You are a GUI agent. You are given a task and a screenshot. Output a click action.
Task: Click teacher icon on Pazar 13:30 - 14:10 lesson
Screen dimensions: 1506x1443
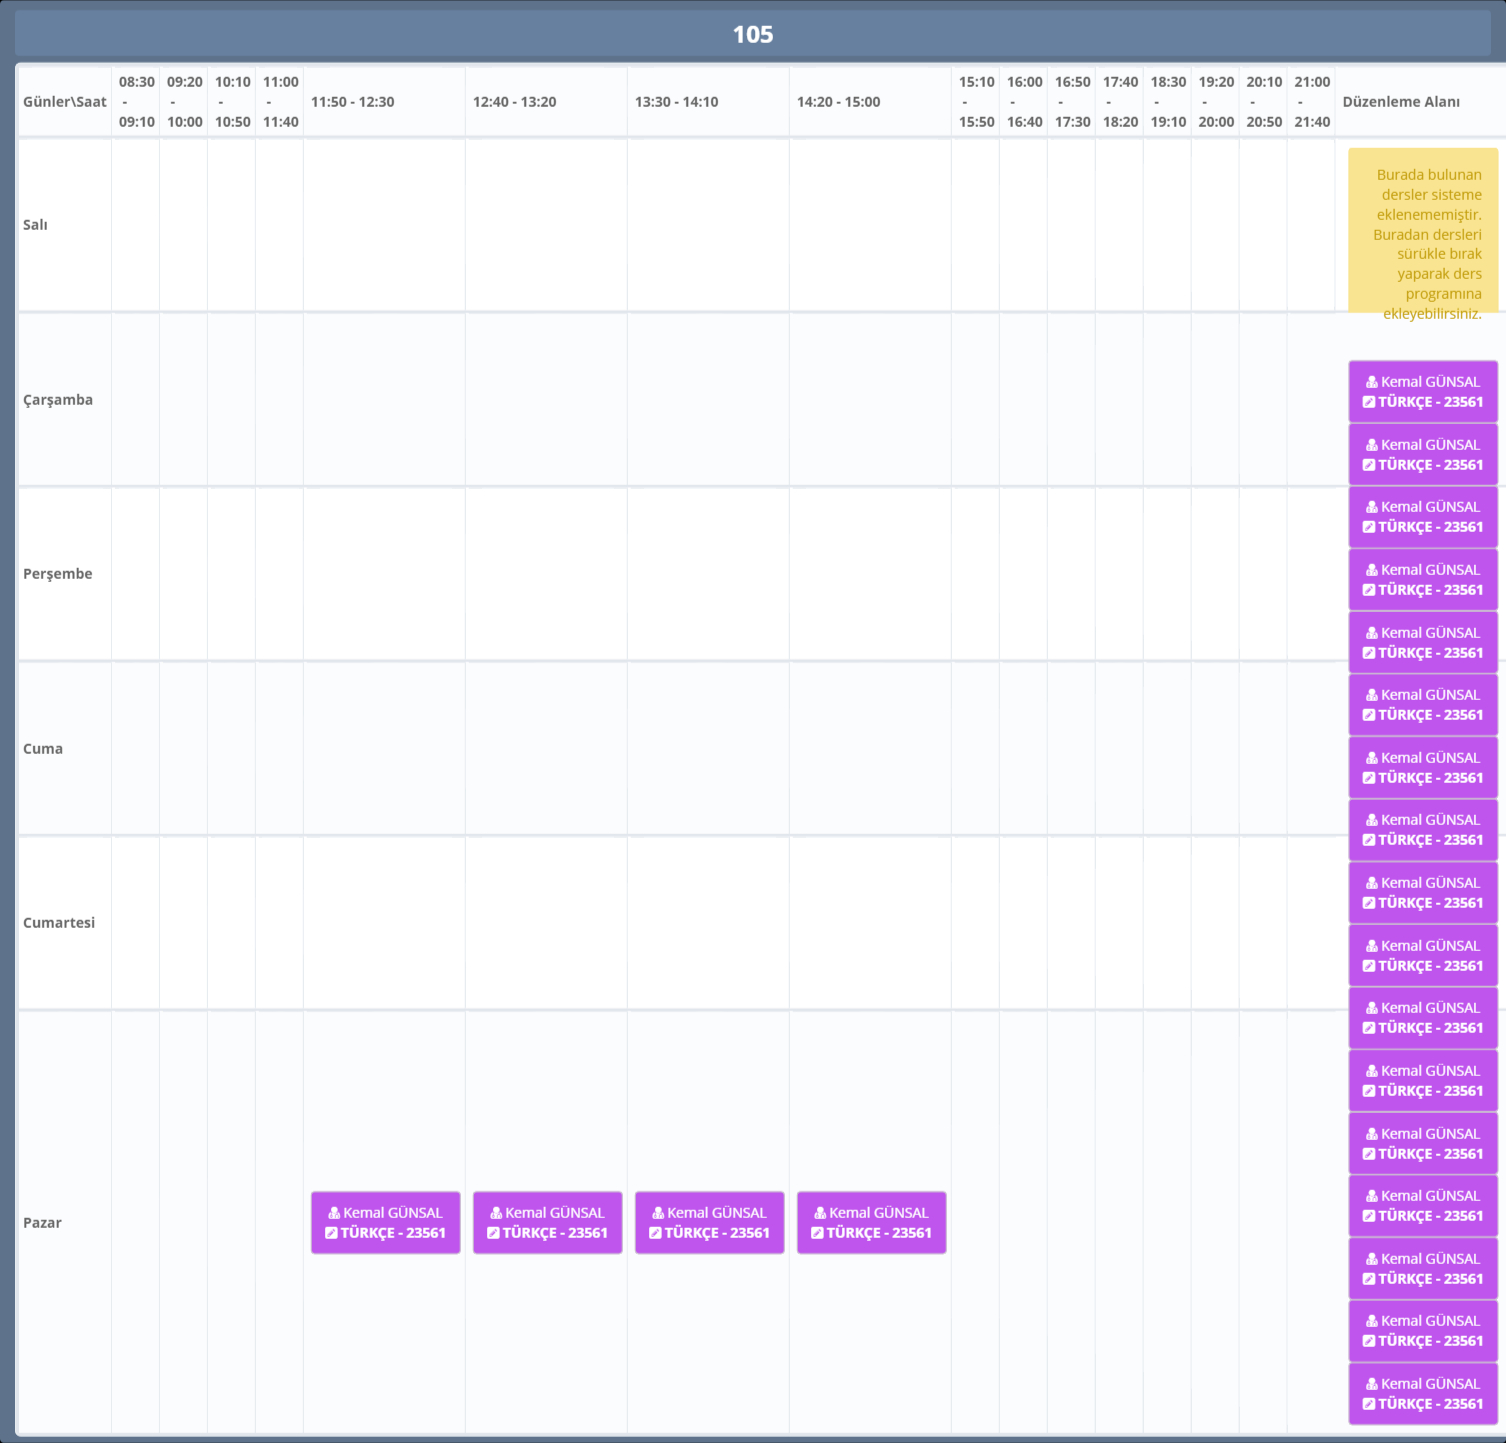658,1213
